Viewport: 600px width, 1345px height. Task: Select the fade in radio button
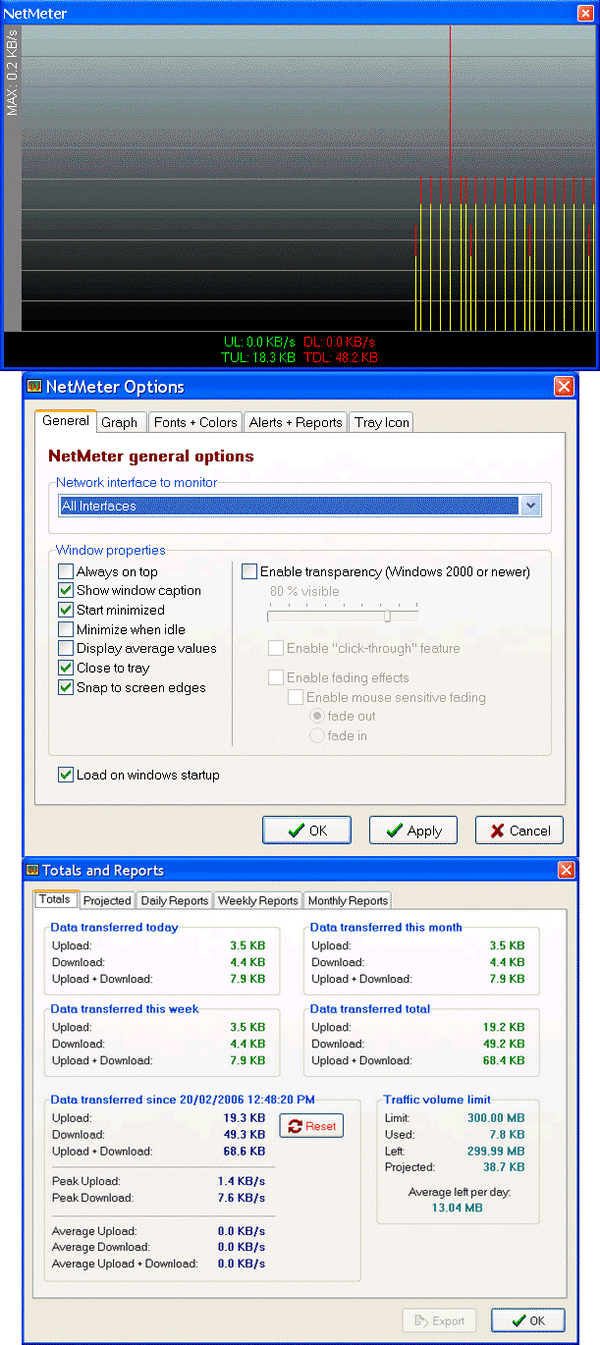pos(317,736)
